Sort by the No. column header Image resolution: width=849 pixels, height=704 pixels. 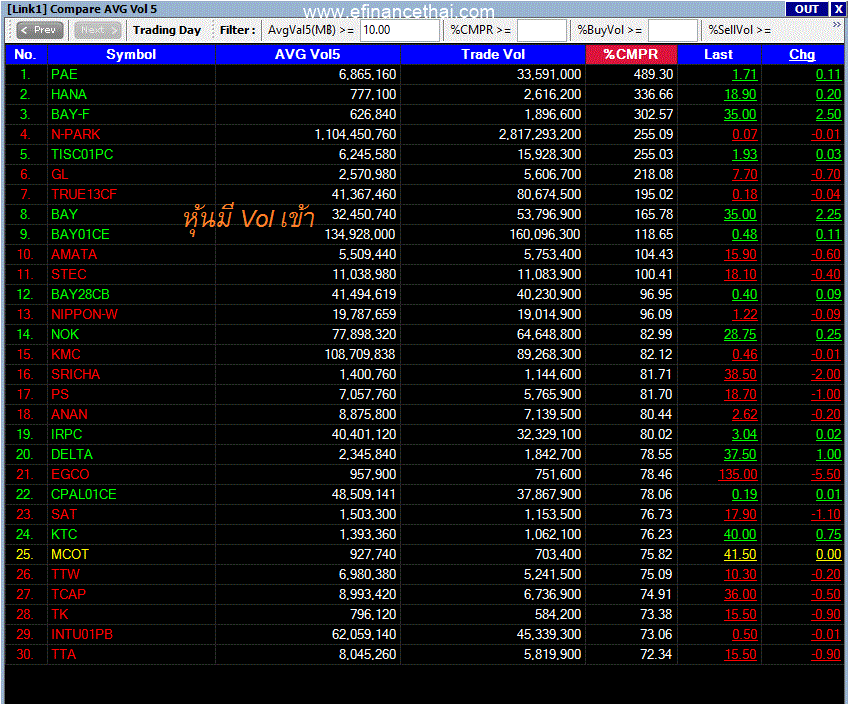point(25,54)
